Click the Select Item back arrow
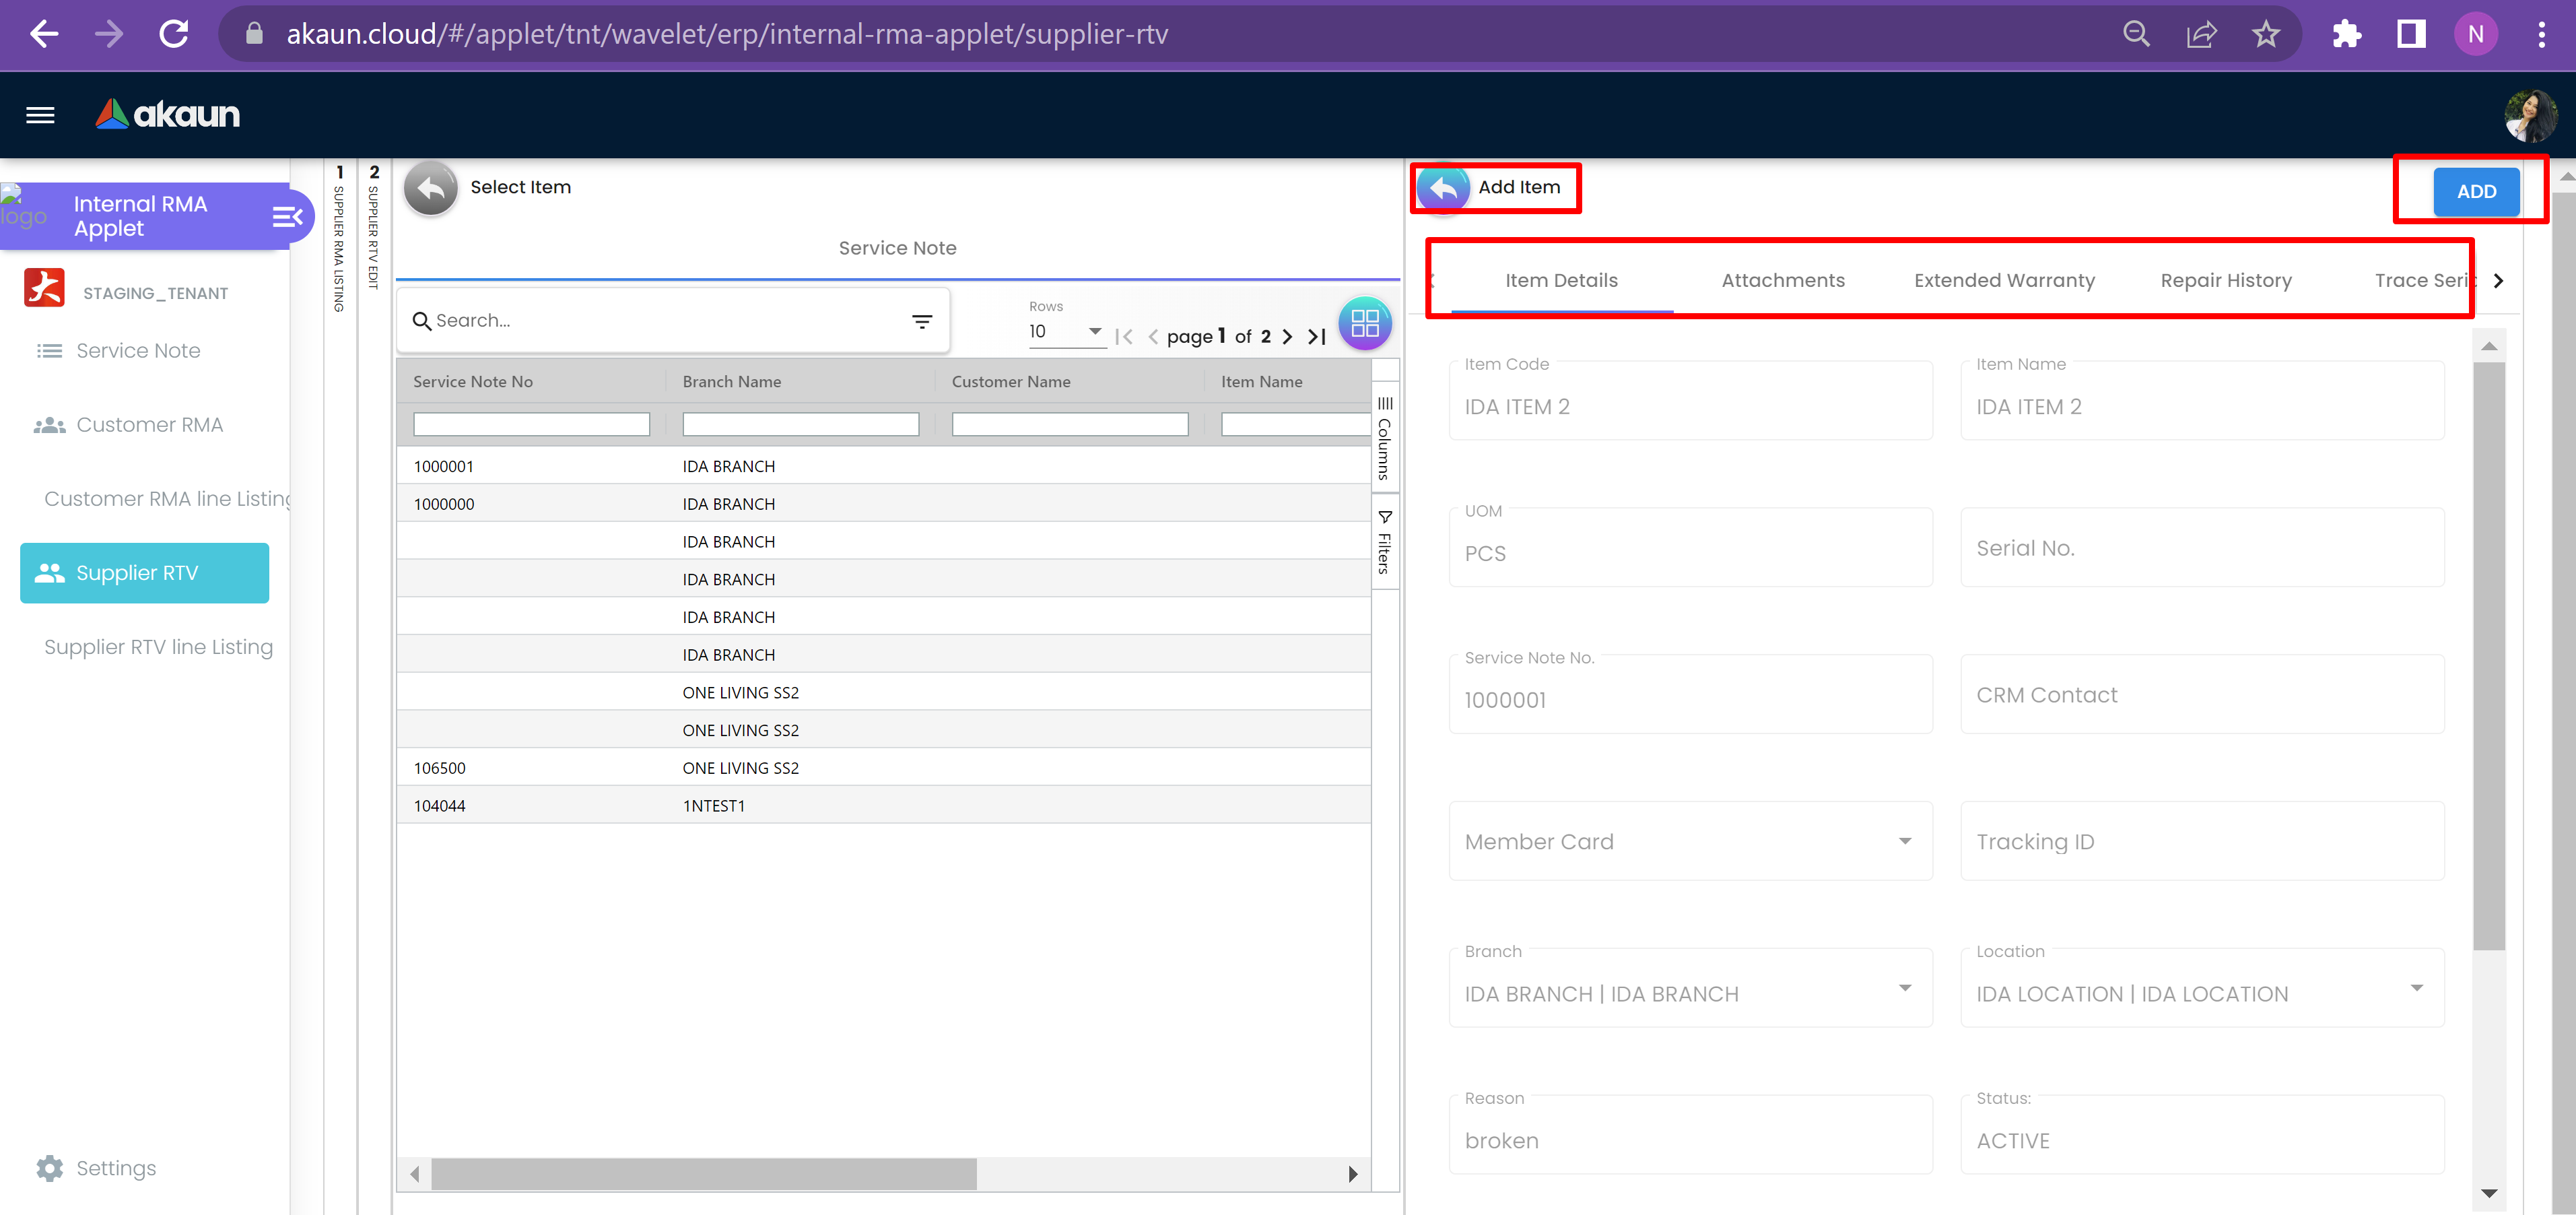The height and width of the screenshot is (1215, 2576). coord(430,187)
